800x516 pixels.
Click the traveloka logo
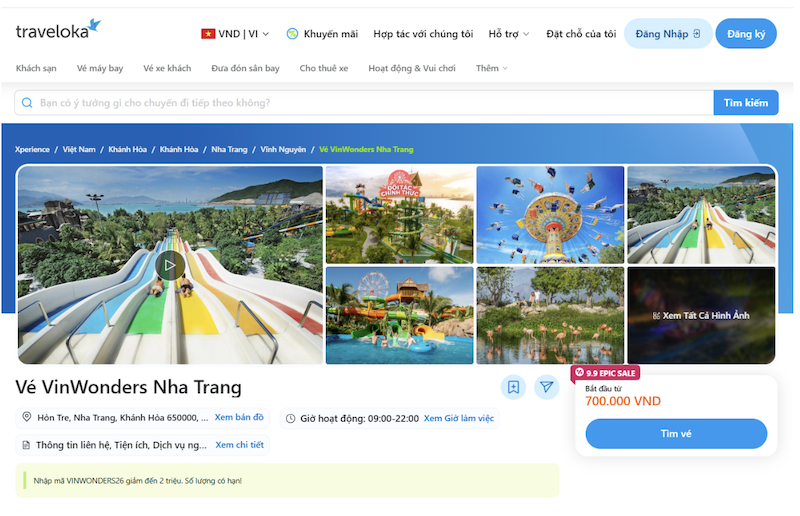tap(58, 30)
